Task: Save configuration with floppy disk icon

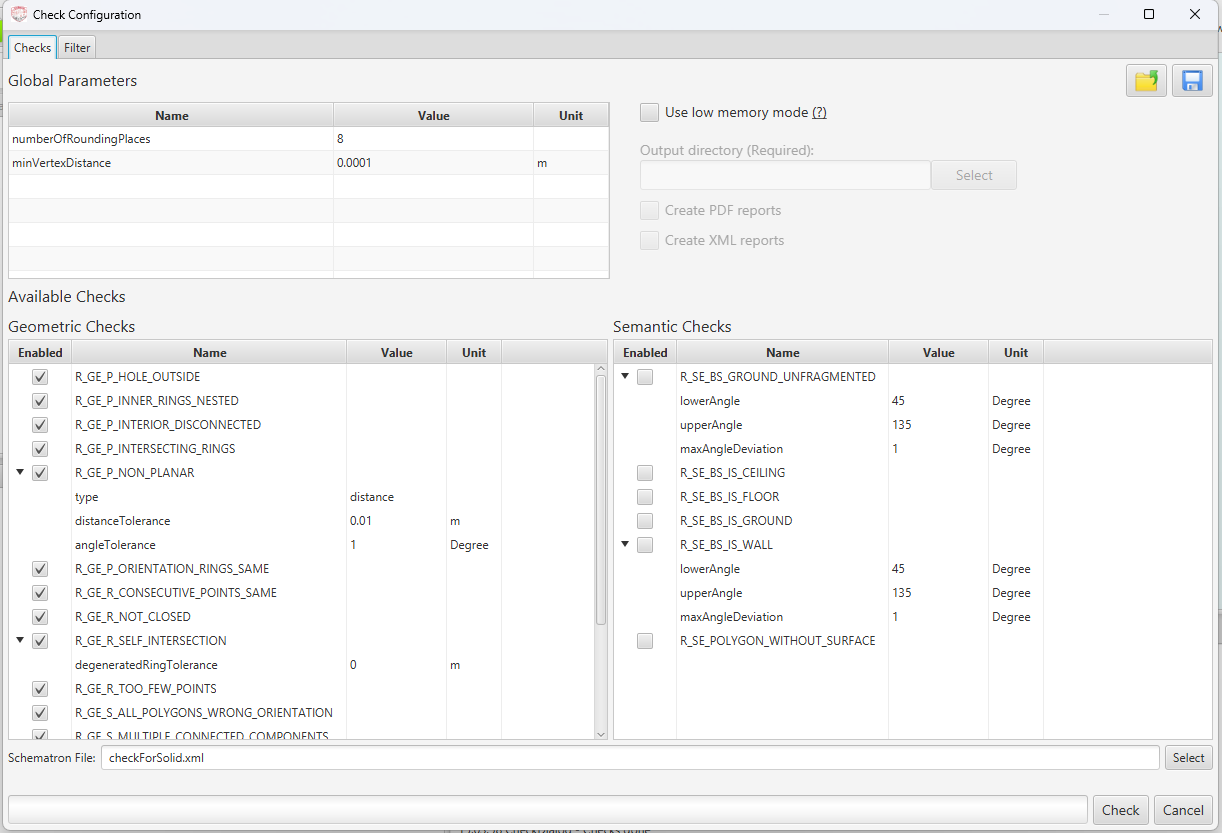Action: (x=1192, y=81)
